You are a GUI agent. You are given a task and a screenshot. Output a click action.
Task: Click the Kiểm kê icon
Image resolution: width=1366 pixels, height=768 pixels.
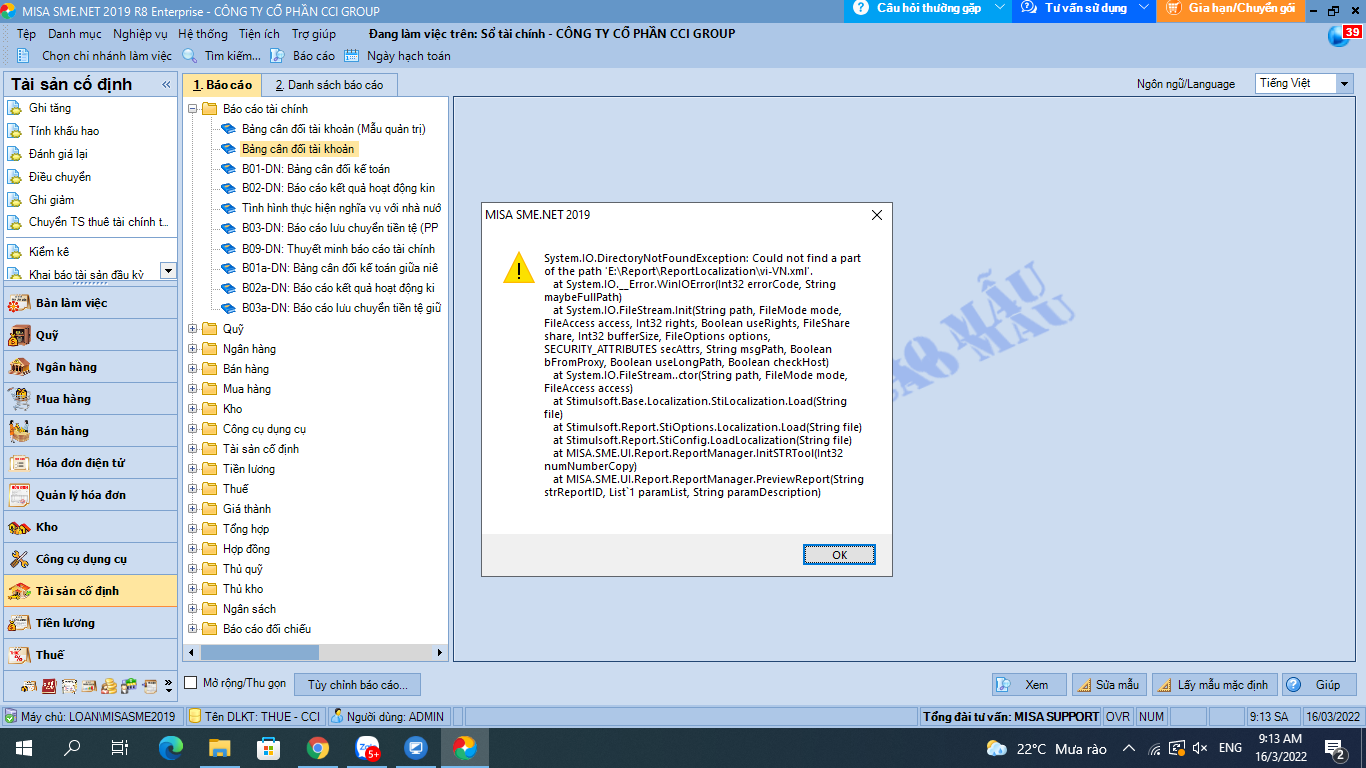(x=15, y=252)
